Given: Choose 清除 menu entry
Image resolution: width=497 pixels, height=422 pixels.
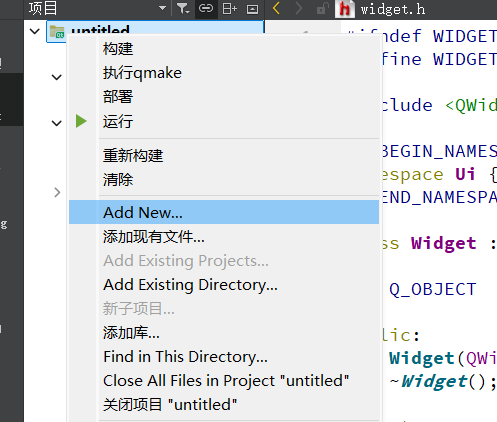Looking at the screenshot, I should click(224, 180).
